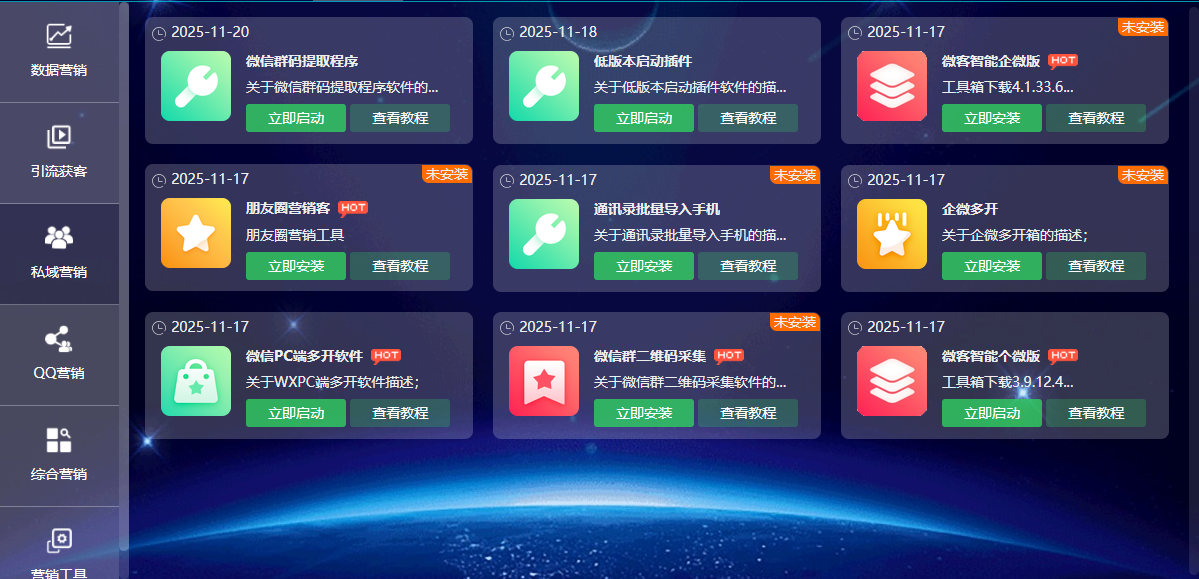The image size is (1199, 579).
Task: Click the 企微多开 yellow star icon
Action: point(891,234)
